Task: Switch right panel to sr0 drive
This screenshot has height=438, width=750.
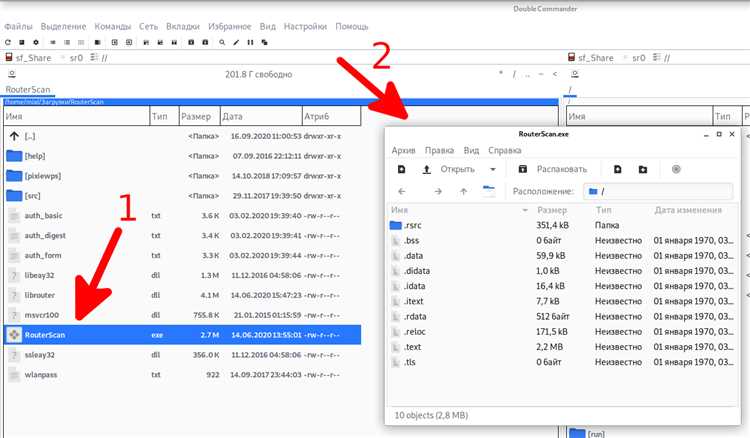Action: pyautogui.click(x=638, y=58)
